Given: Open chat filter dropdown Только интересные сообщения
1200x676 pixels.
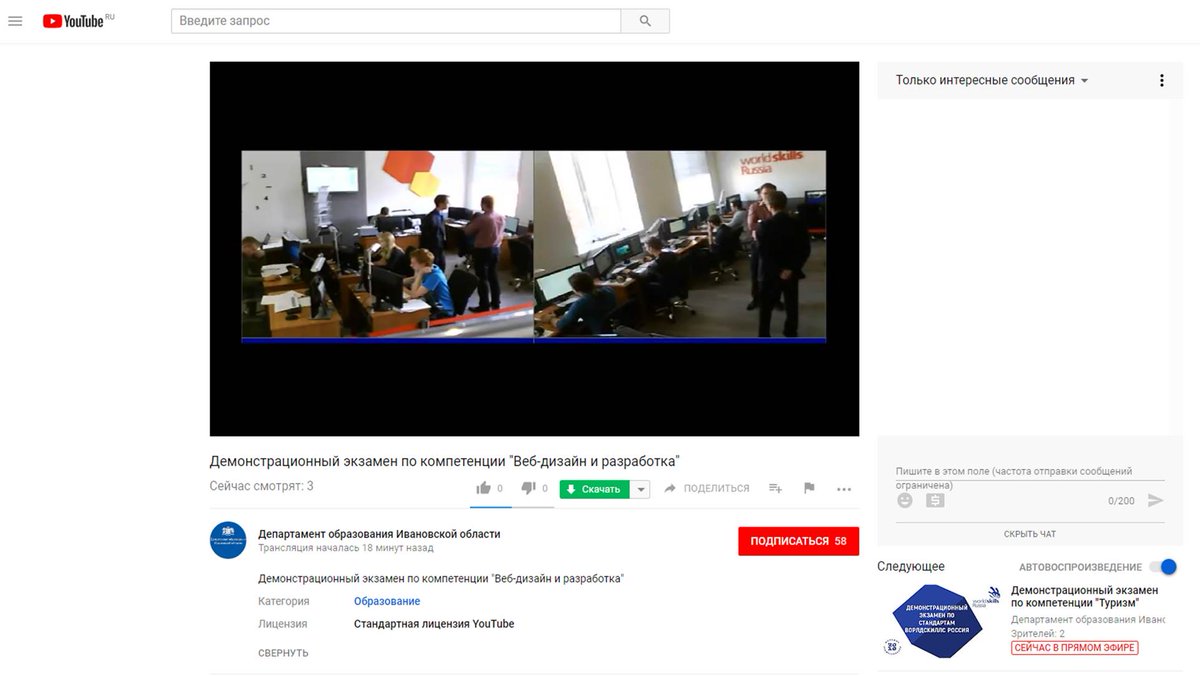Looking at the screenshot, I should [992, 80].
